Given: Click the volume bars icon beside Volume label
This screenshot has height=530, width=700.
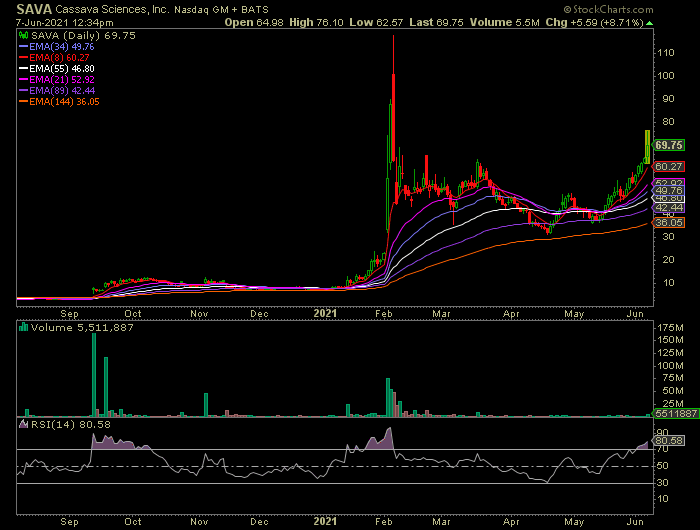Looking at the screenshot, I should click(x=23, y=327).
